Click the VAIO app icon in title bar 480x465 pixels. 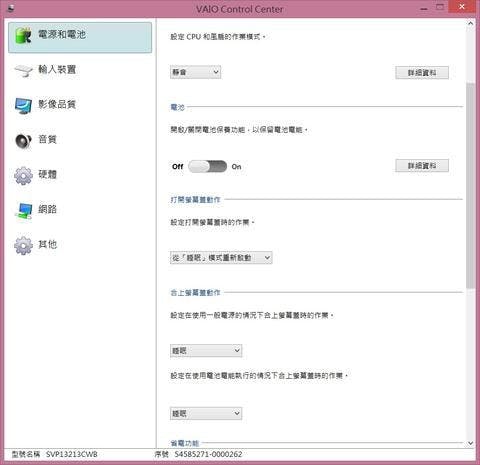click(x=11, y=8)
